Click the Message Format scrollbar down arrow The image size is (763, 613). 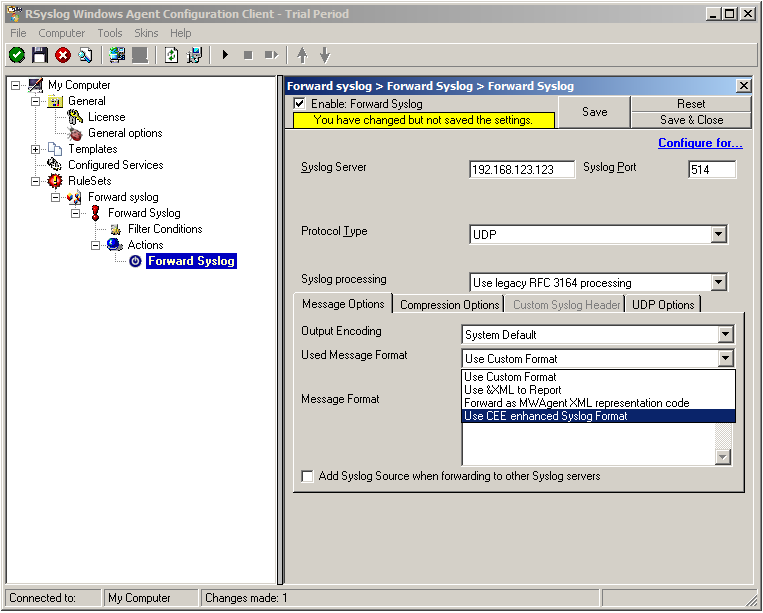(x=723, y=457)
